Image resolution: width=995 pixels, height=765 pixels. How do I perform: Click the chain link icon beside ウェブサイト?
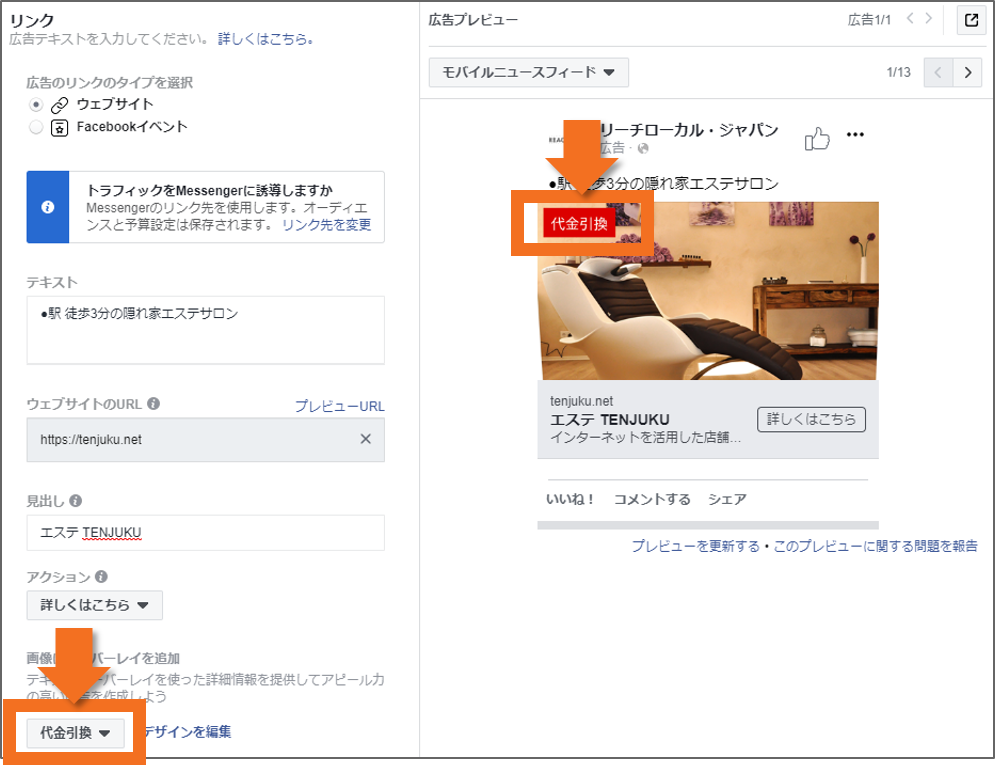tap(60, 105)
